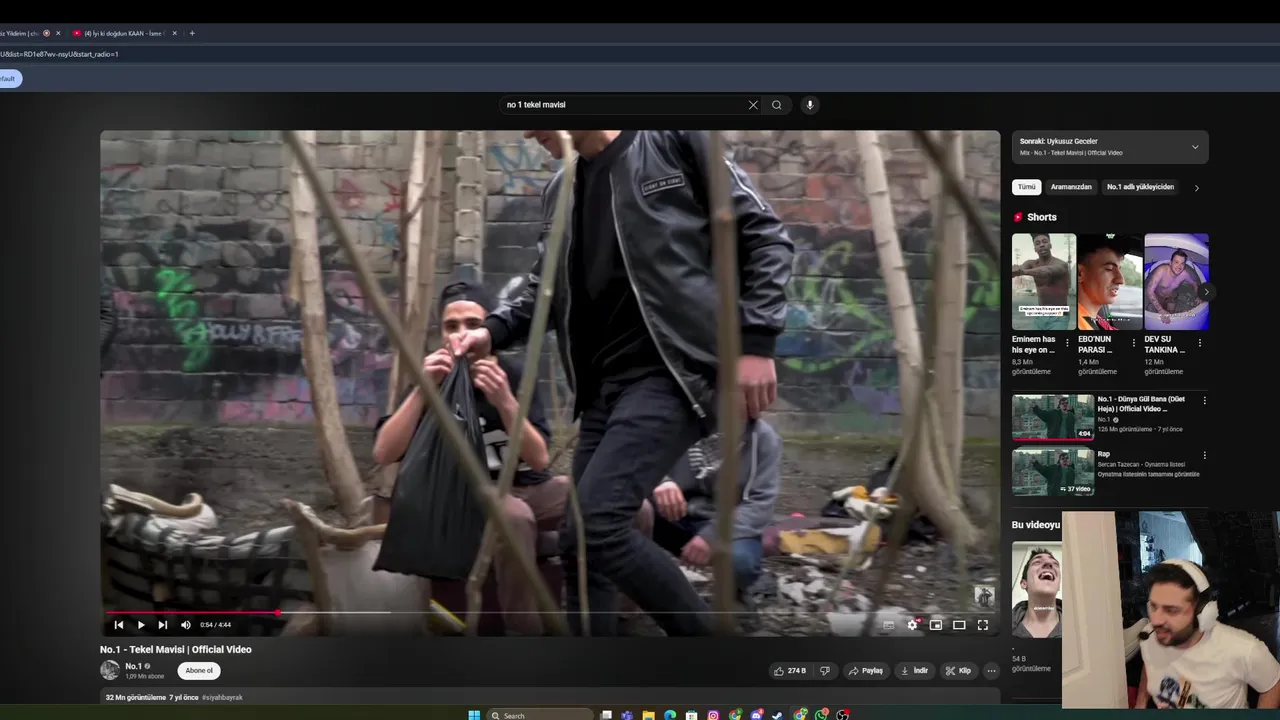Skip to the next video in player
Screen dimensions: 1280x720
(x=163, y=625)
